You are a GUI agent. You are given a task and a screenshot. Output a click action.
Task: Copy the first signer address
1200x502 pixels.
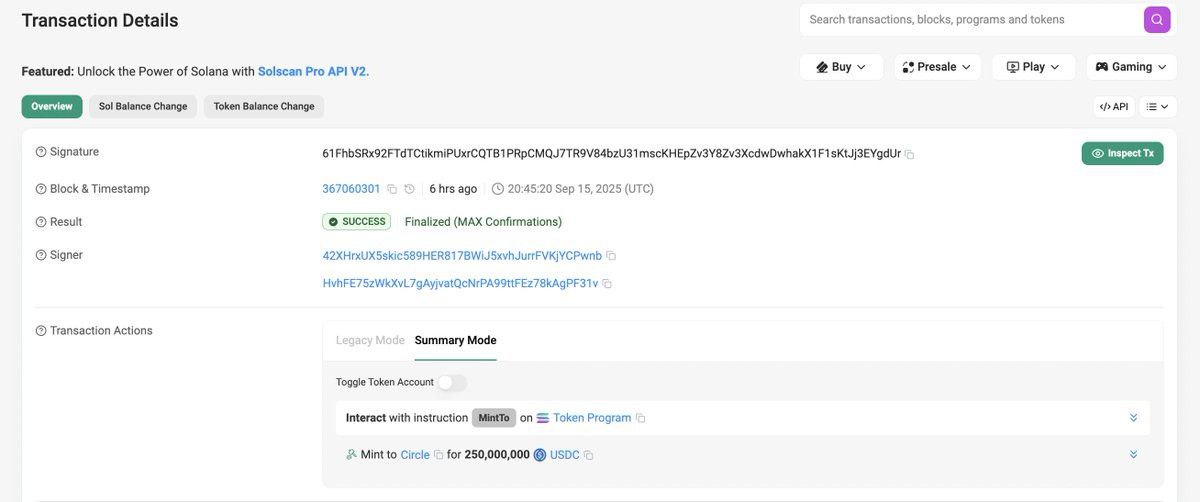tap(611, 256)
